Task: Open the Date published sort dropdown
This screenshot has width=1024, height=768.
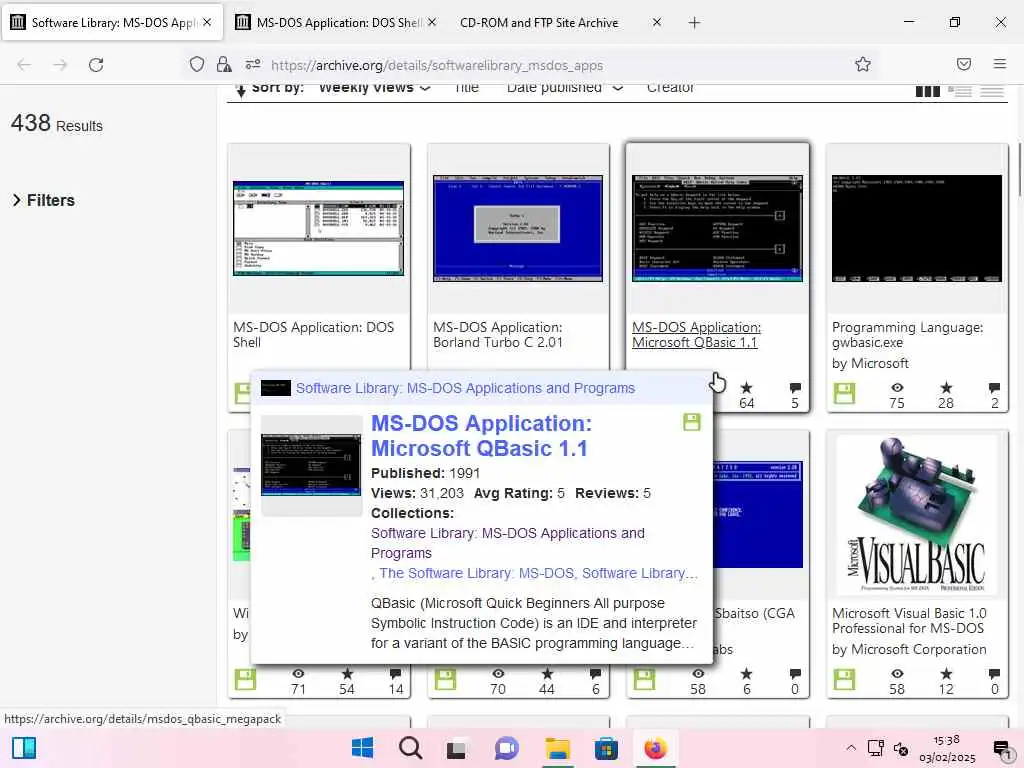Action: click(564, 89)
